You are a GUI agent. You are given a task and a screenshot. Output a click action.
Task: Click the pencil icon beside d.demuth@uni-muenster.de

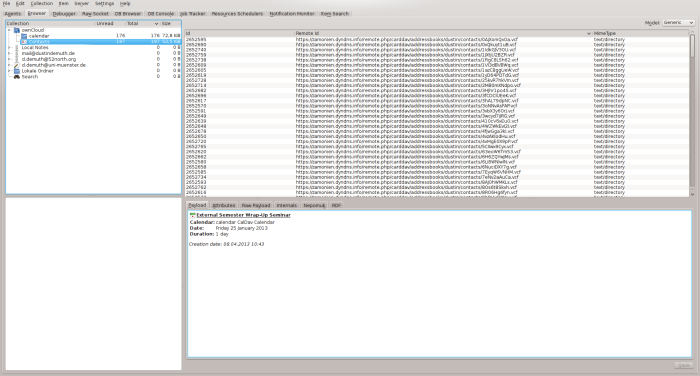(17, 65)
